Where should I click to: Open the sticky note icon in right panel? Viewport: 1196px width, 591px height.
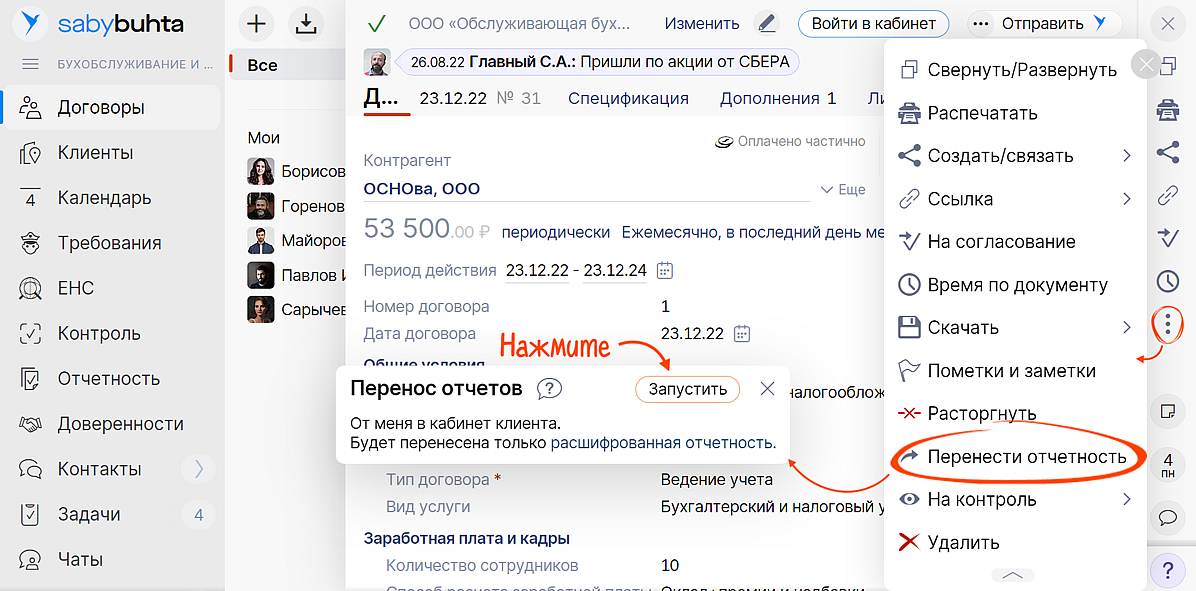1167,411
